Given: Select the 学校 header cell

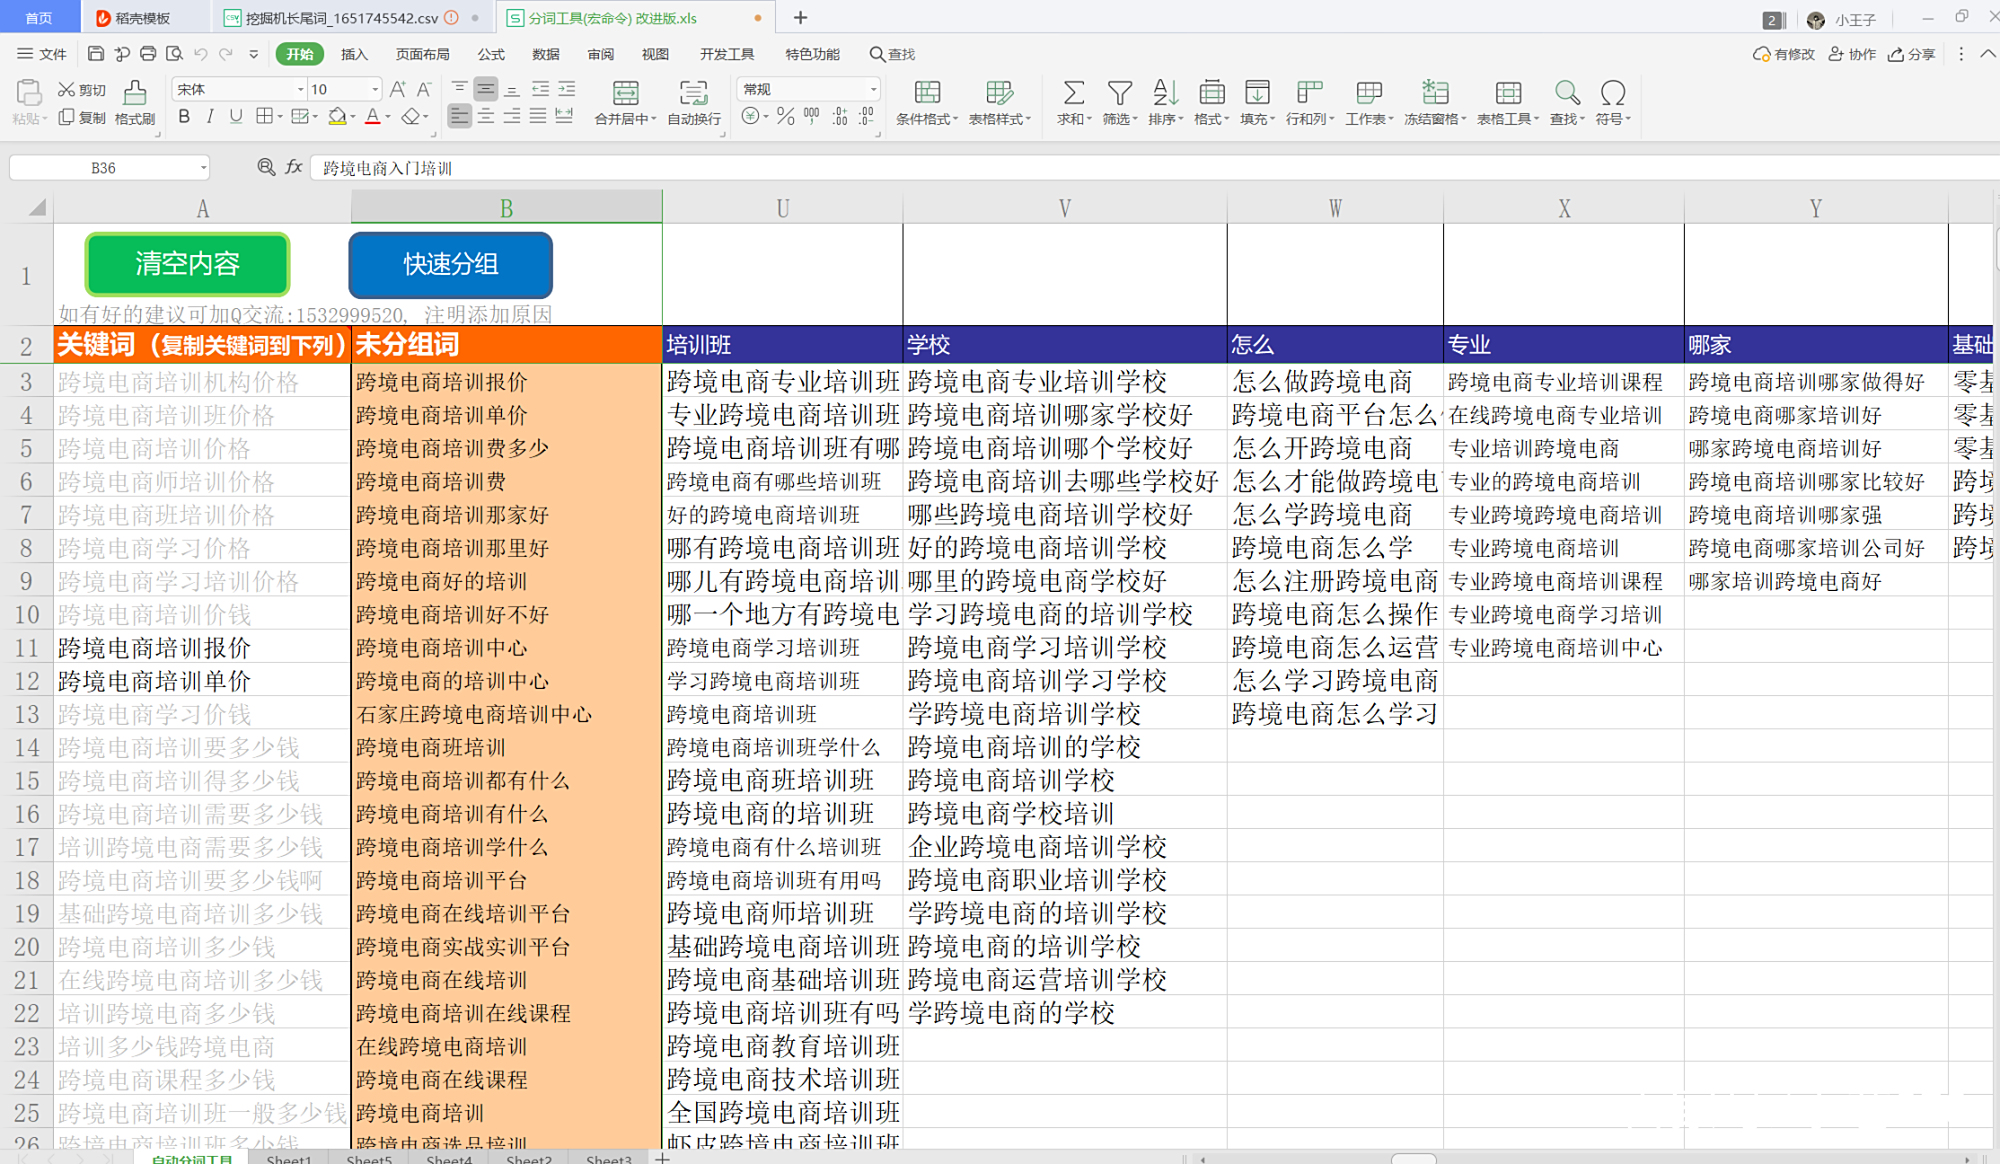Looking at the screenshot, I should pyautogui.click(x=1065, y=345).
